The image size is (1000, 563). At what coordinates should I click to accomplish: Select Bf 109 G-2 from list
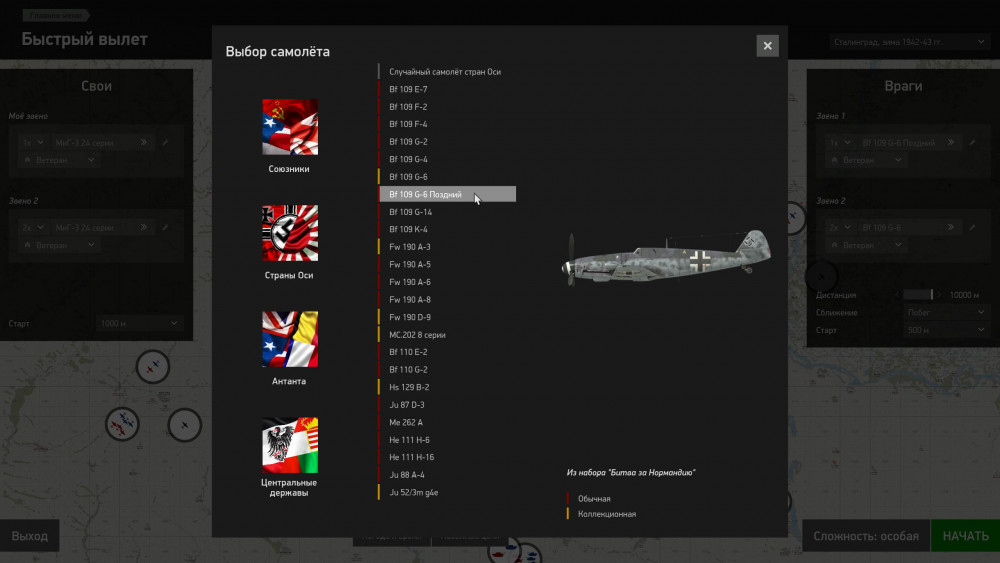point(447,142)
